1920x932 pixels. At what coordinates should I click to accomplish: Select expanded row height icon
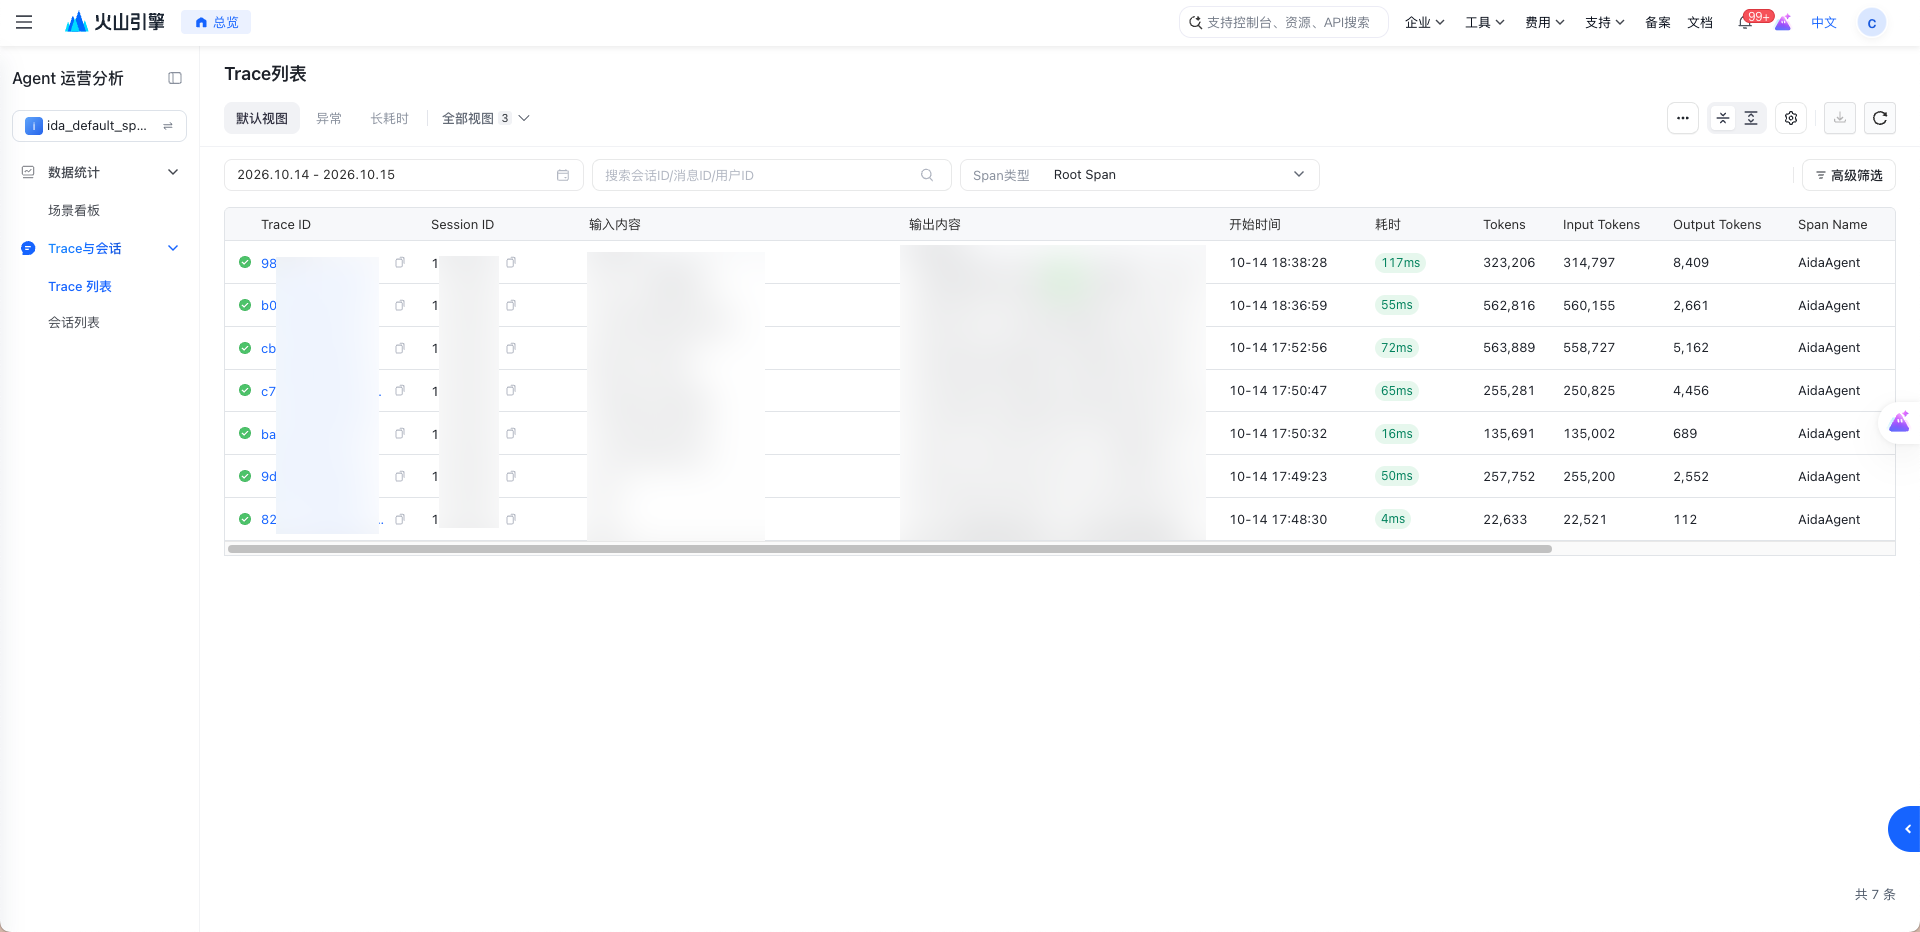point(1751,118)
